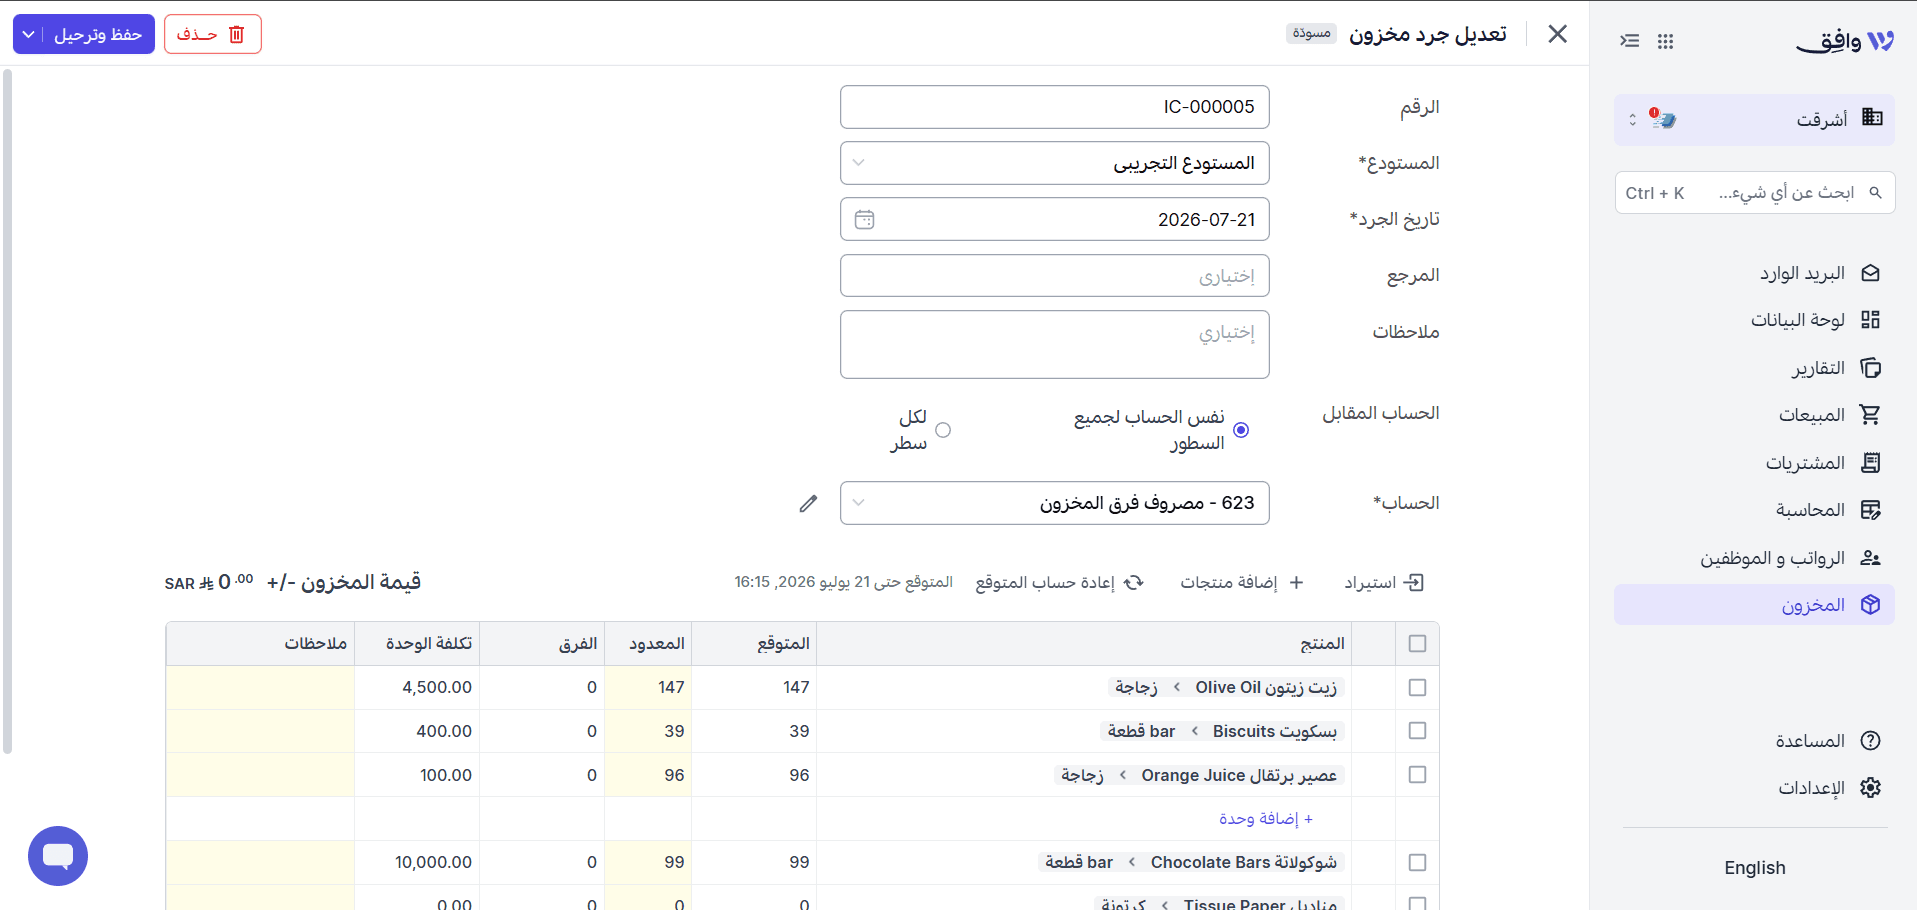
Task: Click the inbox envelope icon
Action: (1871, 273)
